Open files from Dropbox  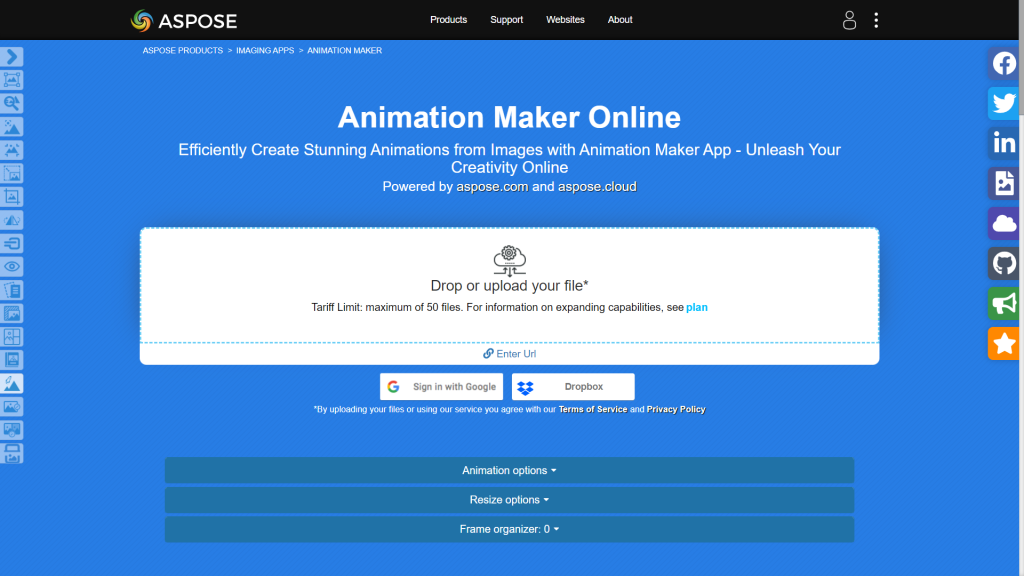pos(572,386)
